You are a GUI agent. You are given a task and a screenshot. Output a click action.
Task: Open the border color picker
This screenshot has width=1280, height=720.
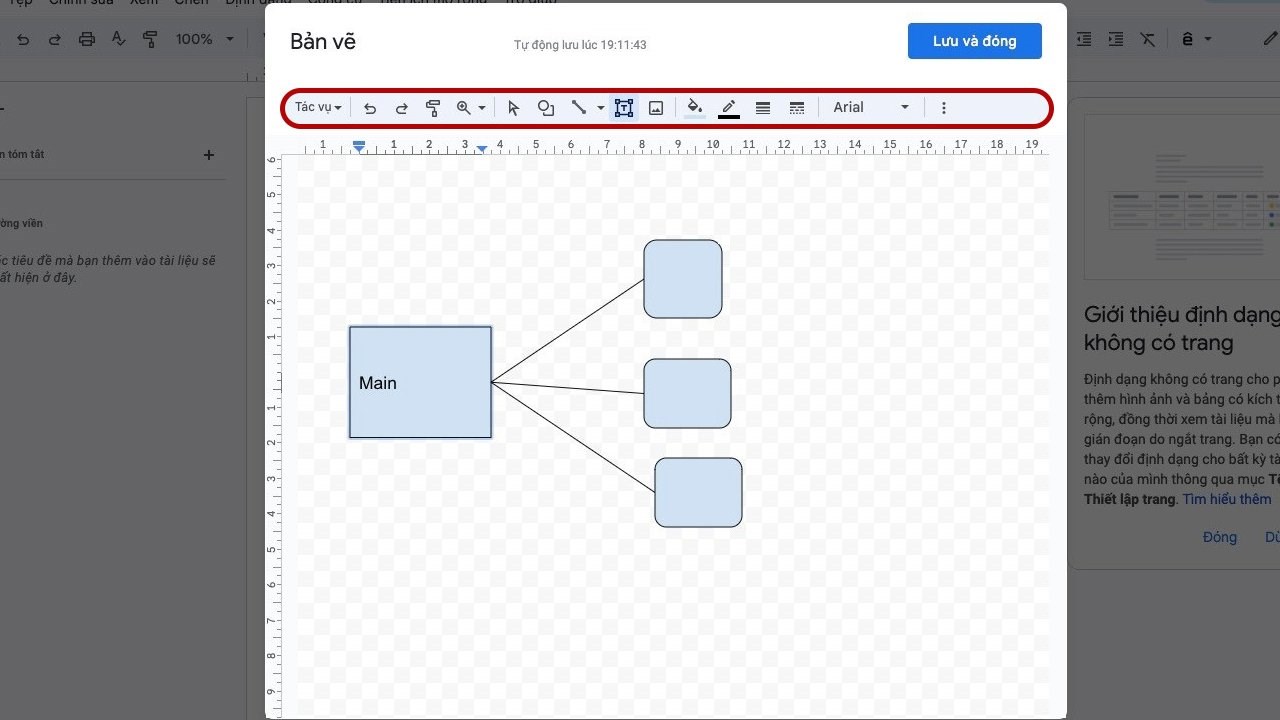(x=729, y=108)
